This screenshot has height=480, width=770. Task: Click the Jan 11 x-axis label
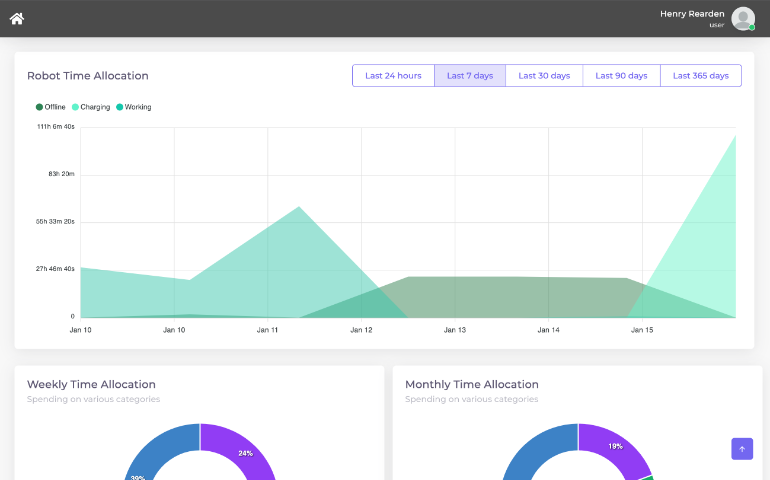click(267, 330)
